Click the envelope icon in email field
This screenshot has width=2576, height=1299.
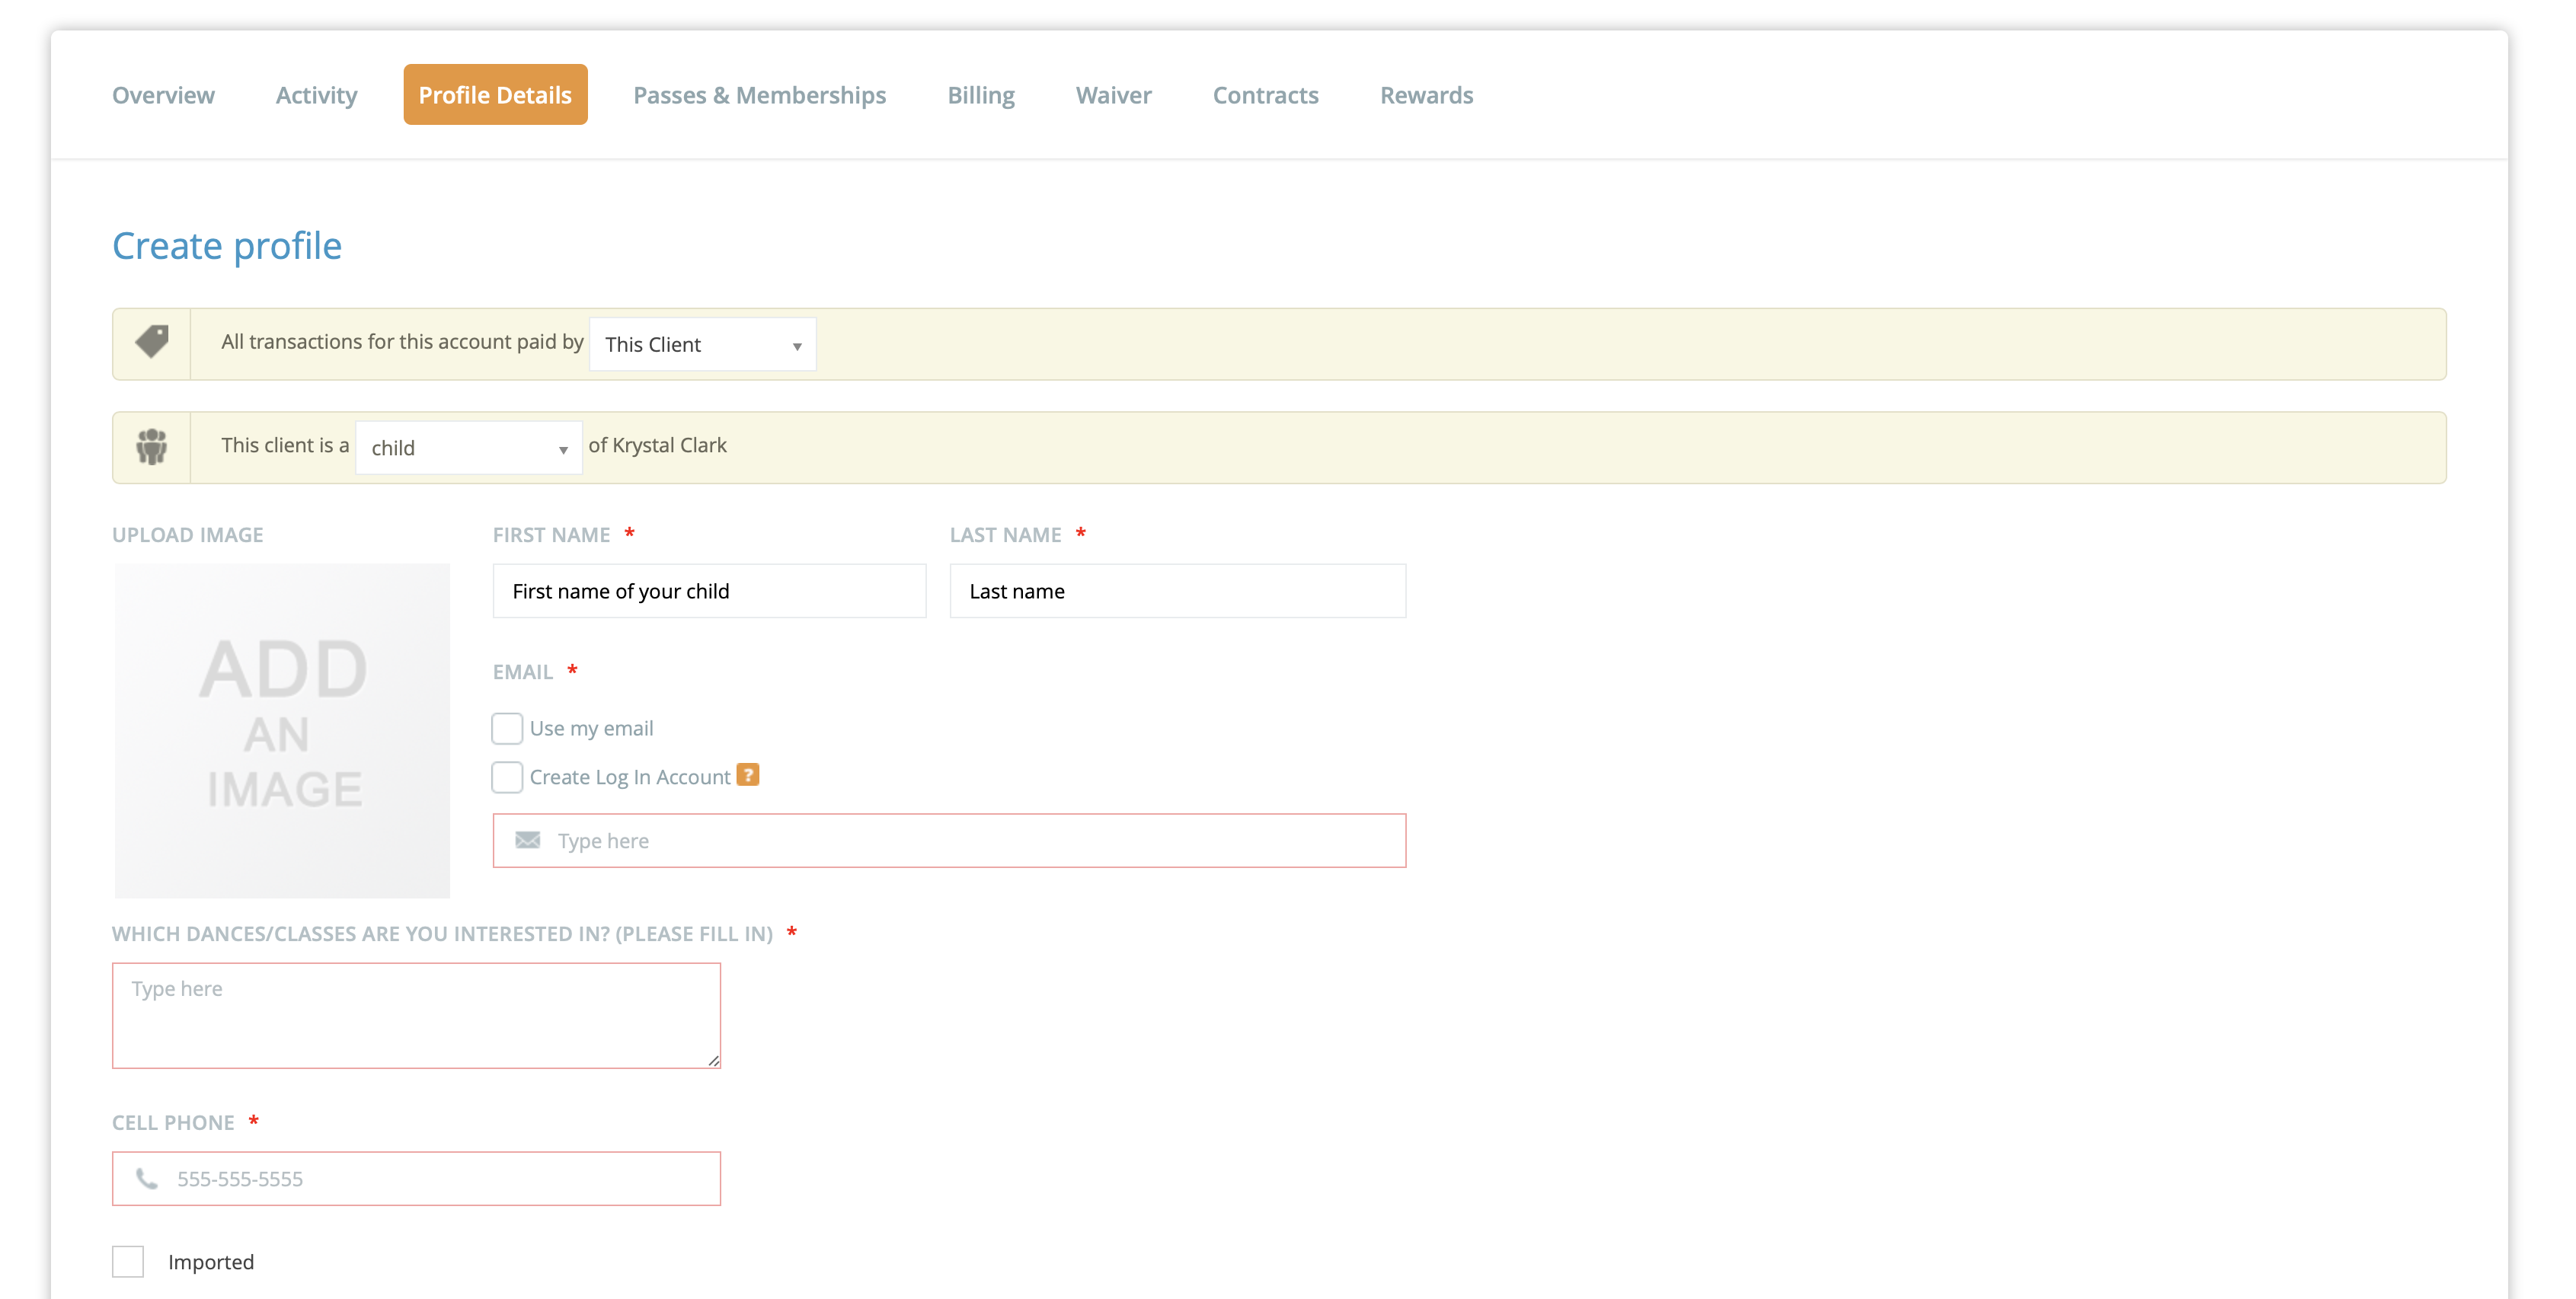528,840
